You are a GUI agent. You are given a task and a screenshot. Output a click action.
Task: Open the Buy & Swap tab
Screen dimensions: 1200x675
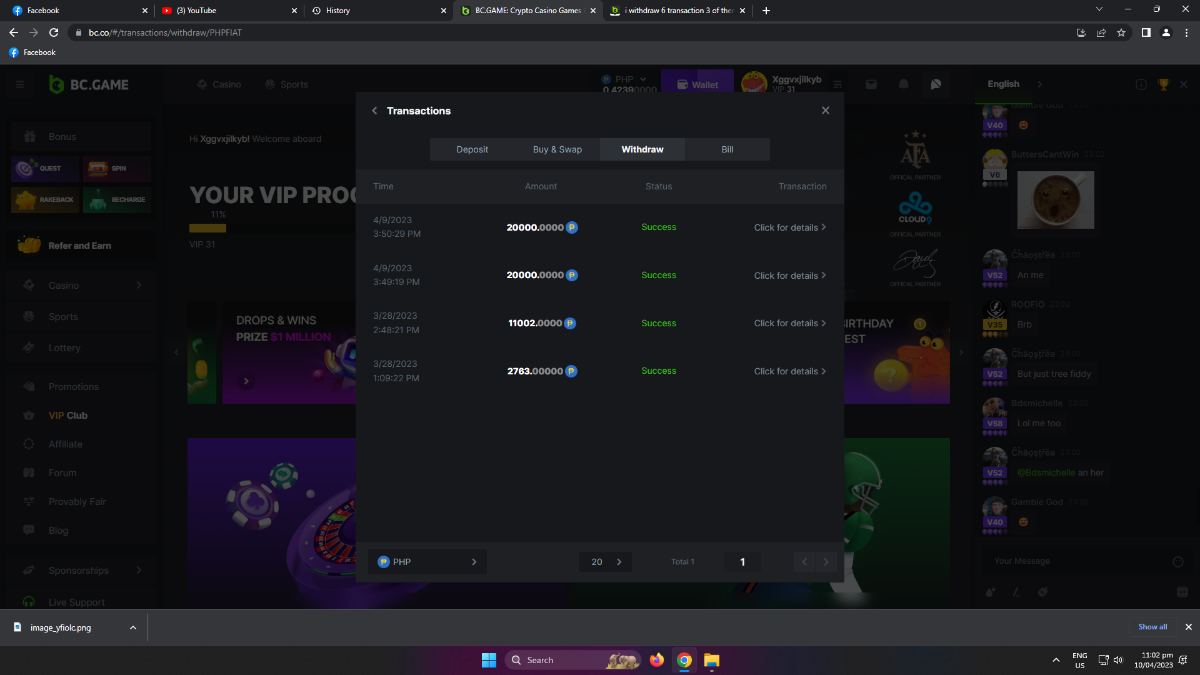click(x=557, y=149)
